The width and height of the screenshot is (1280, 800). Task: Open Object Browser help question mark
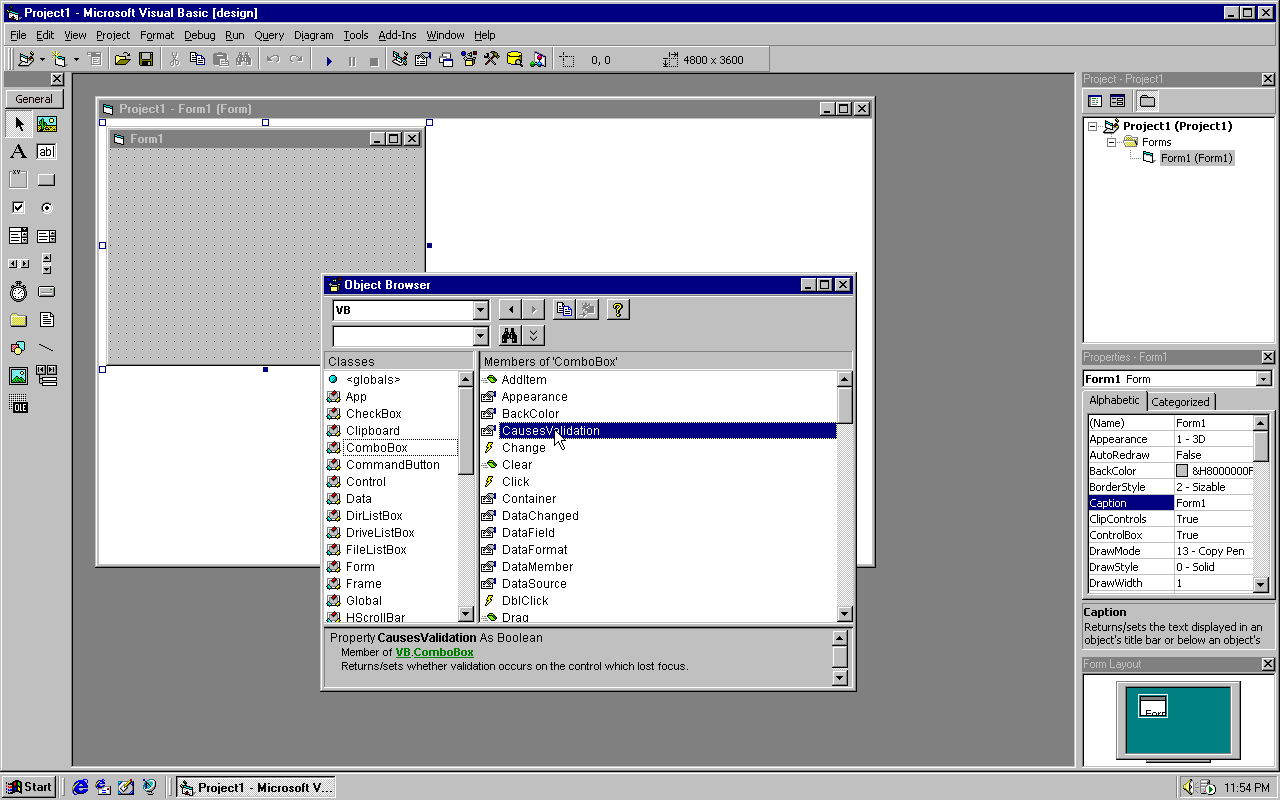click(x=618, y=310)
